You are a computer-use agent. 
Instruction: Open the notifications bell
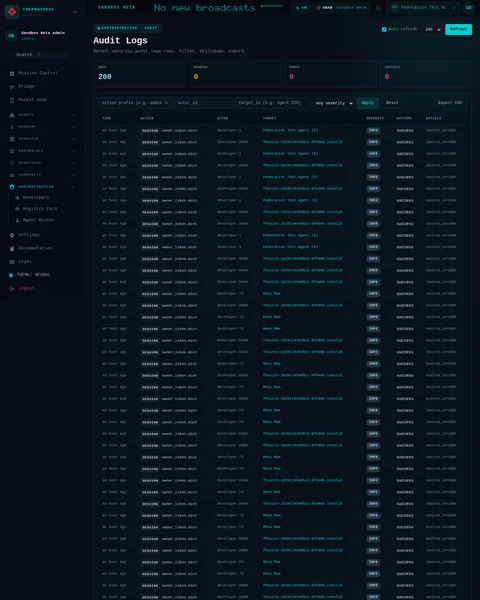378,8
